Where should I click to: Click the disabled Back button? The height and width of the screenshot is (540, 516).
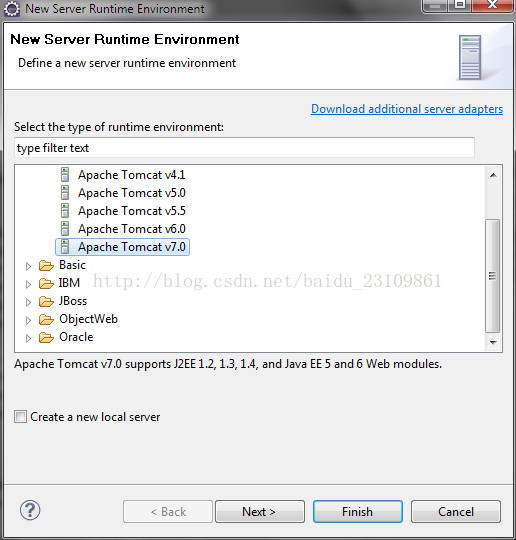click(168, 511)
